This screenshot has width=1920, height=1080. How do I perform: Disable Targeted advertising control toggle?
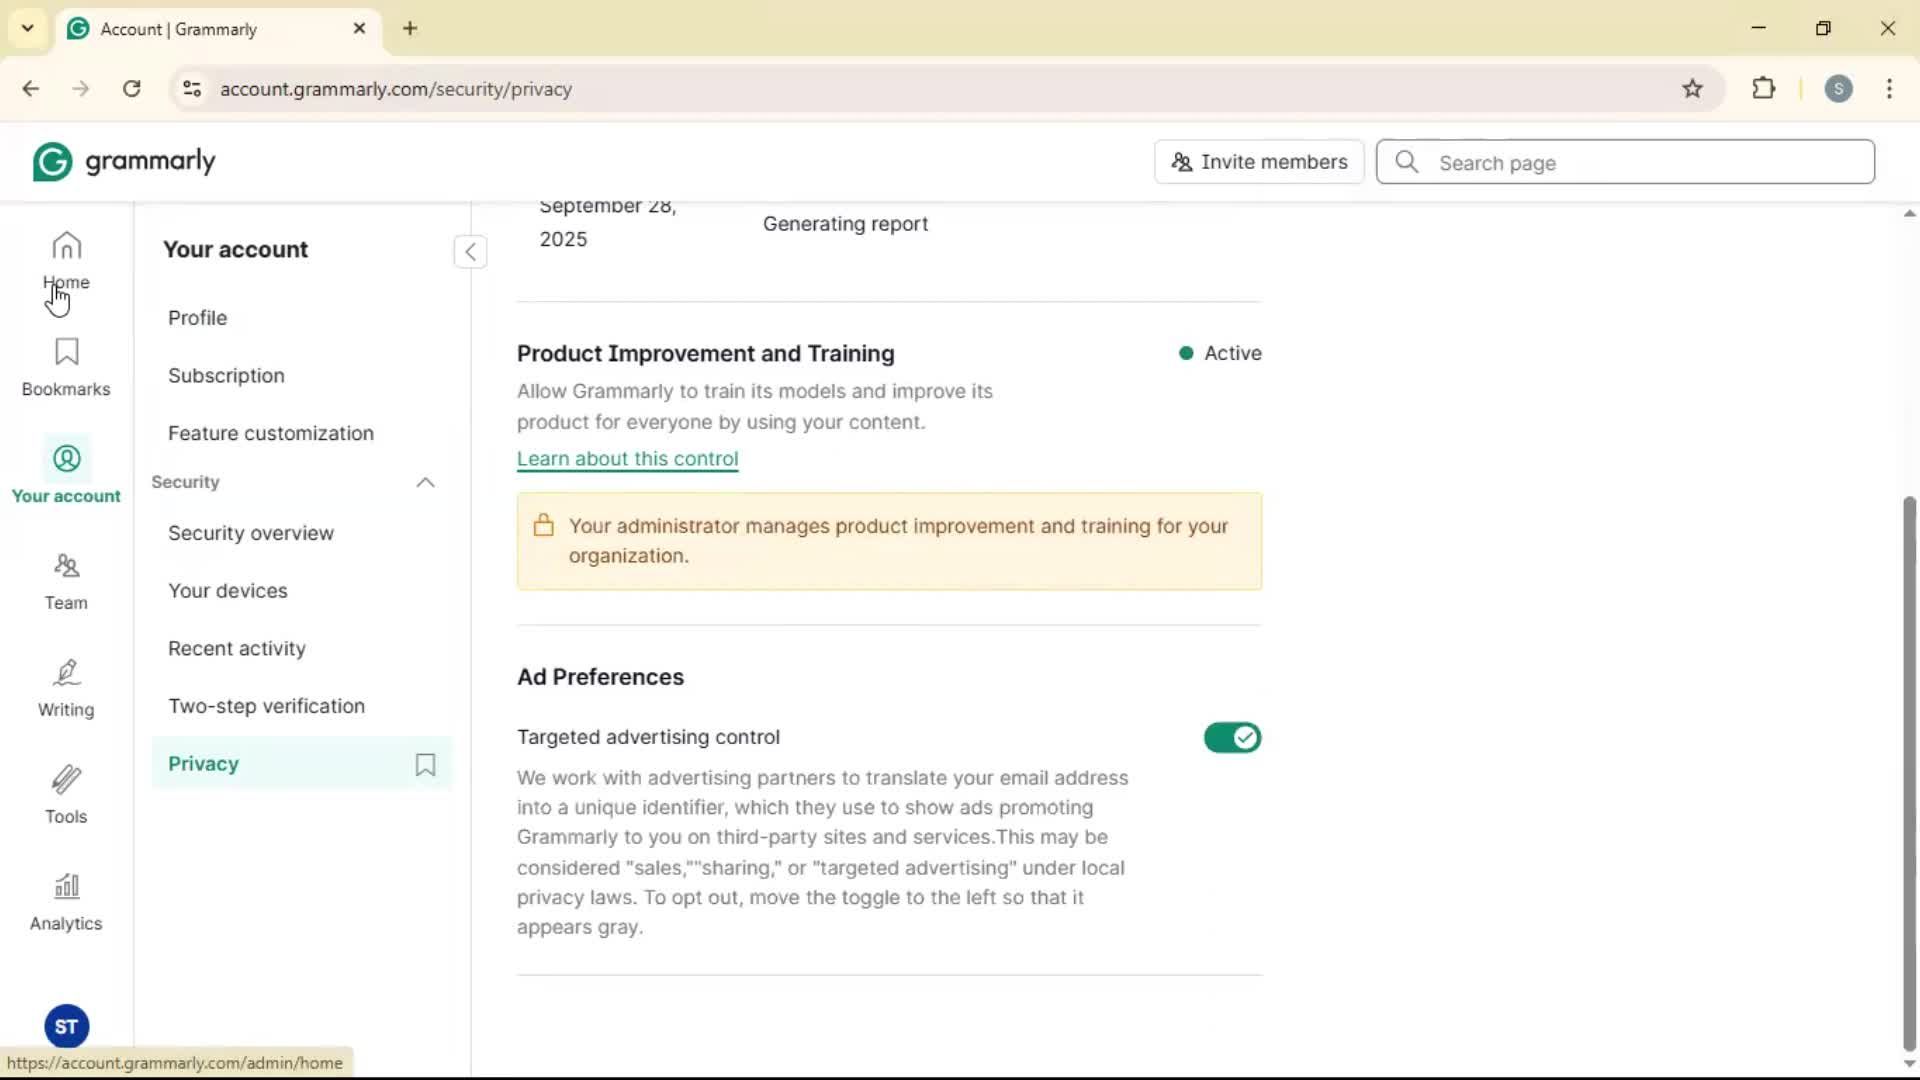[x=1232, y=738]
